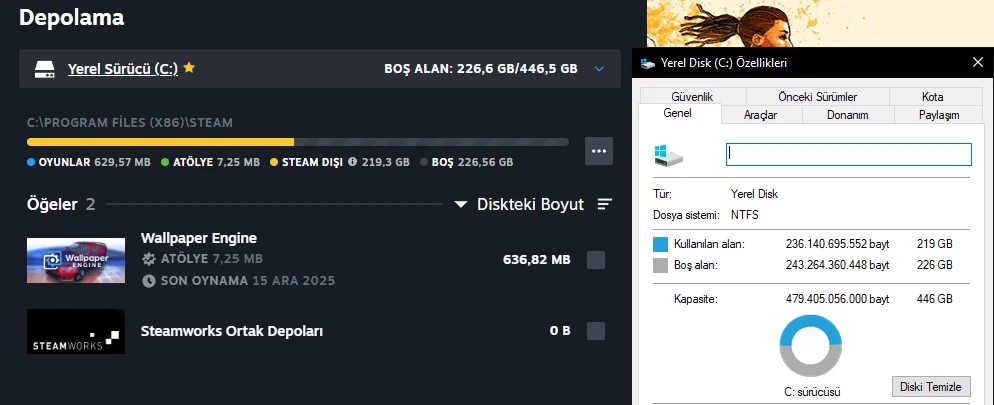Image resolution: width=994 pixels, height=405 pixels.
Task: Tick the Steamworks Ortak Depoları checkbox
Action: 596,331
